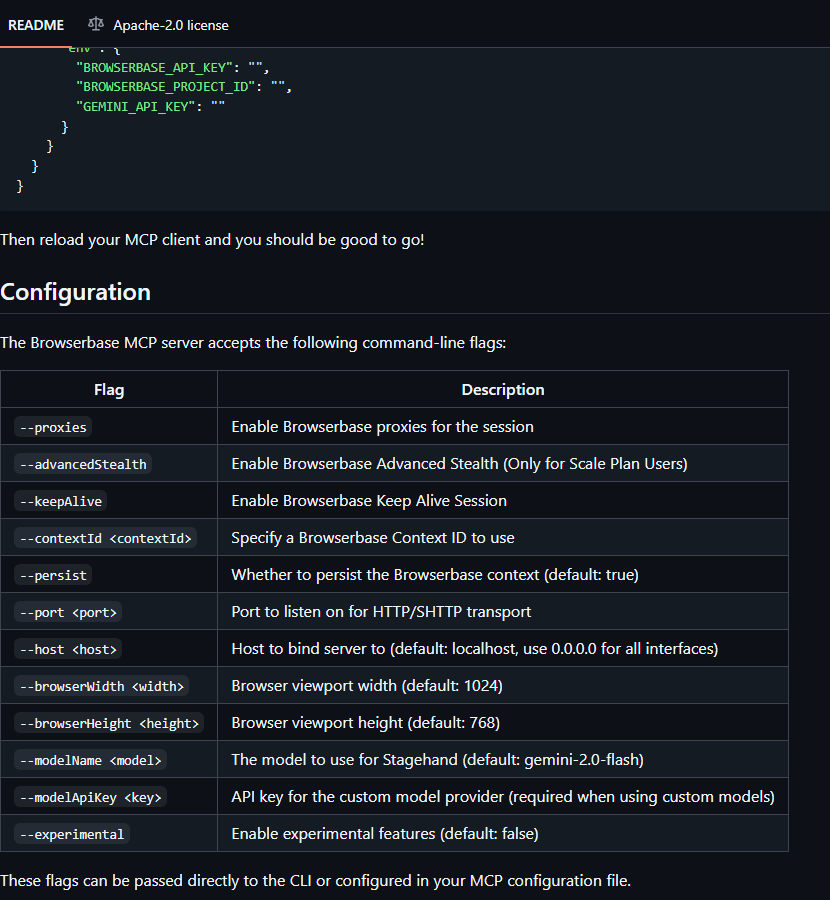The image size is (830, 900).
Task: Click the 'accepts the following command-line flags' sentence
Action: 253,343
